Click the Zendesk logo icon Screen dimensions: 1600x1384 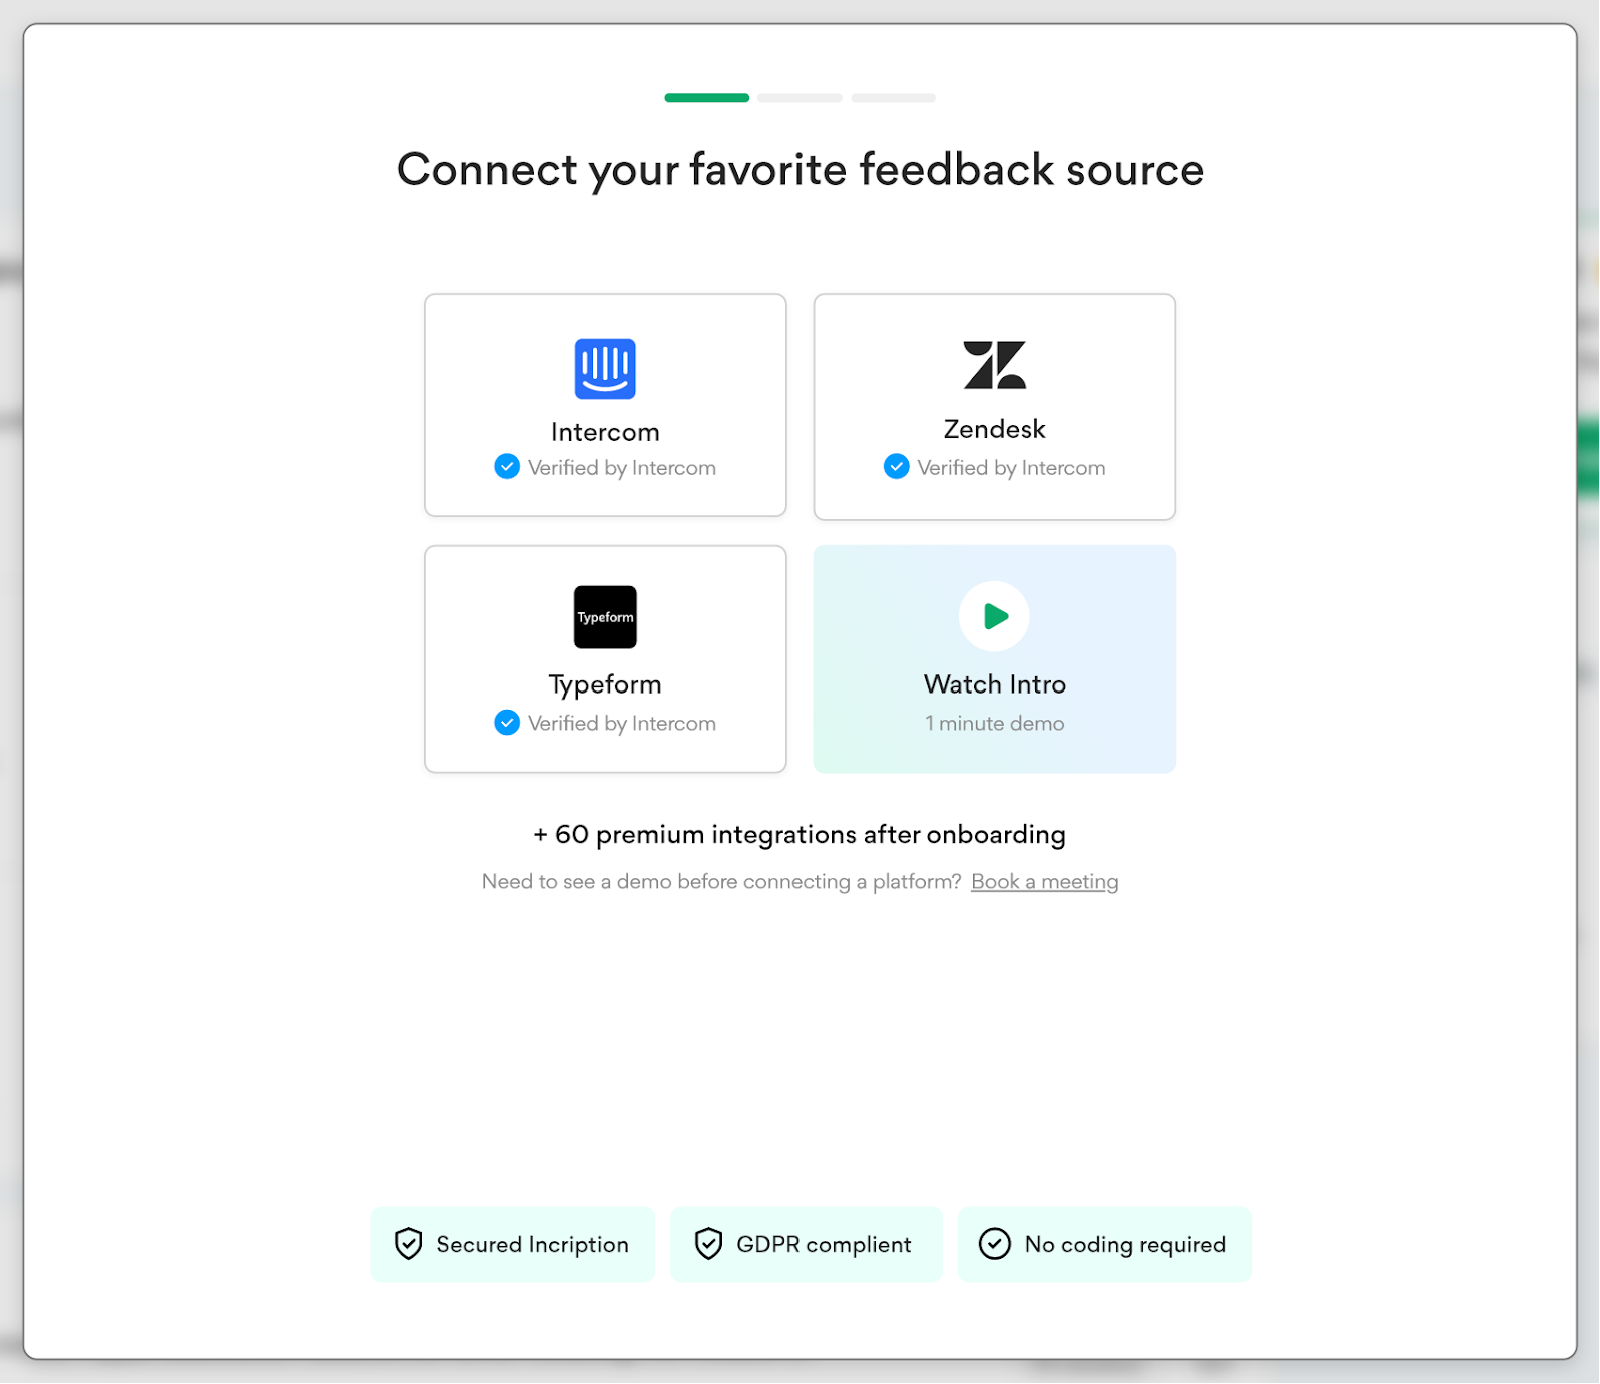[x=994, y=365]
